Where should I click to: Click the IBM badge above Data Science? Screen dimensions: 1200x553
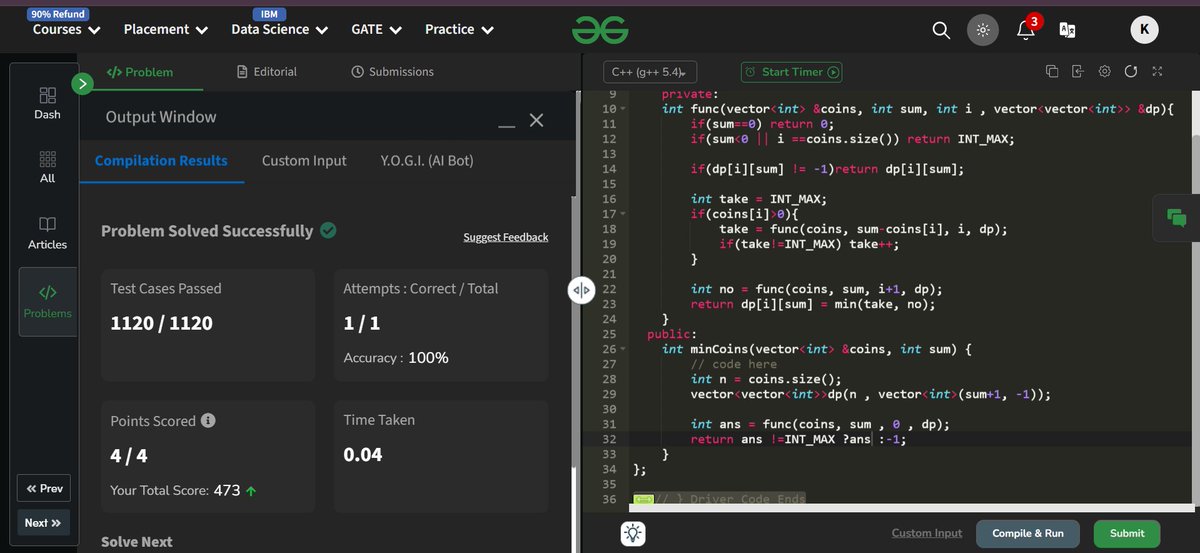(x=268, y=14)
